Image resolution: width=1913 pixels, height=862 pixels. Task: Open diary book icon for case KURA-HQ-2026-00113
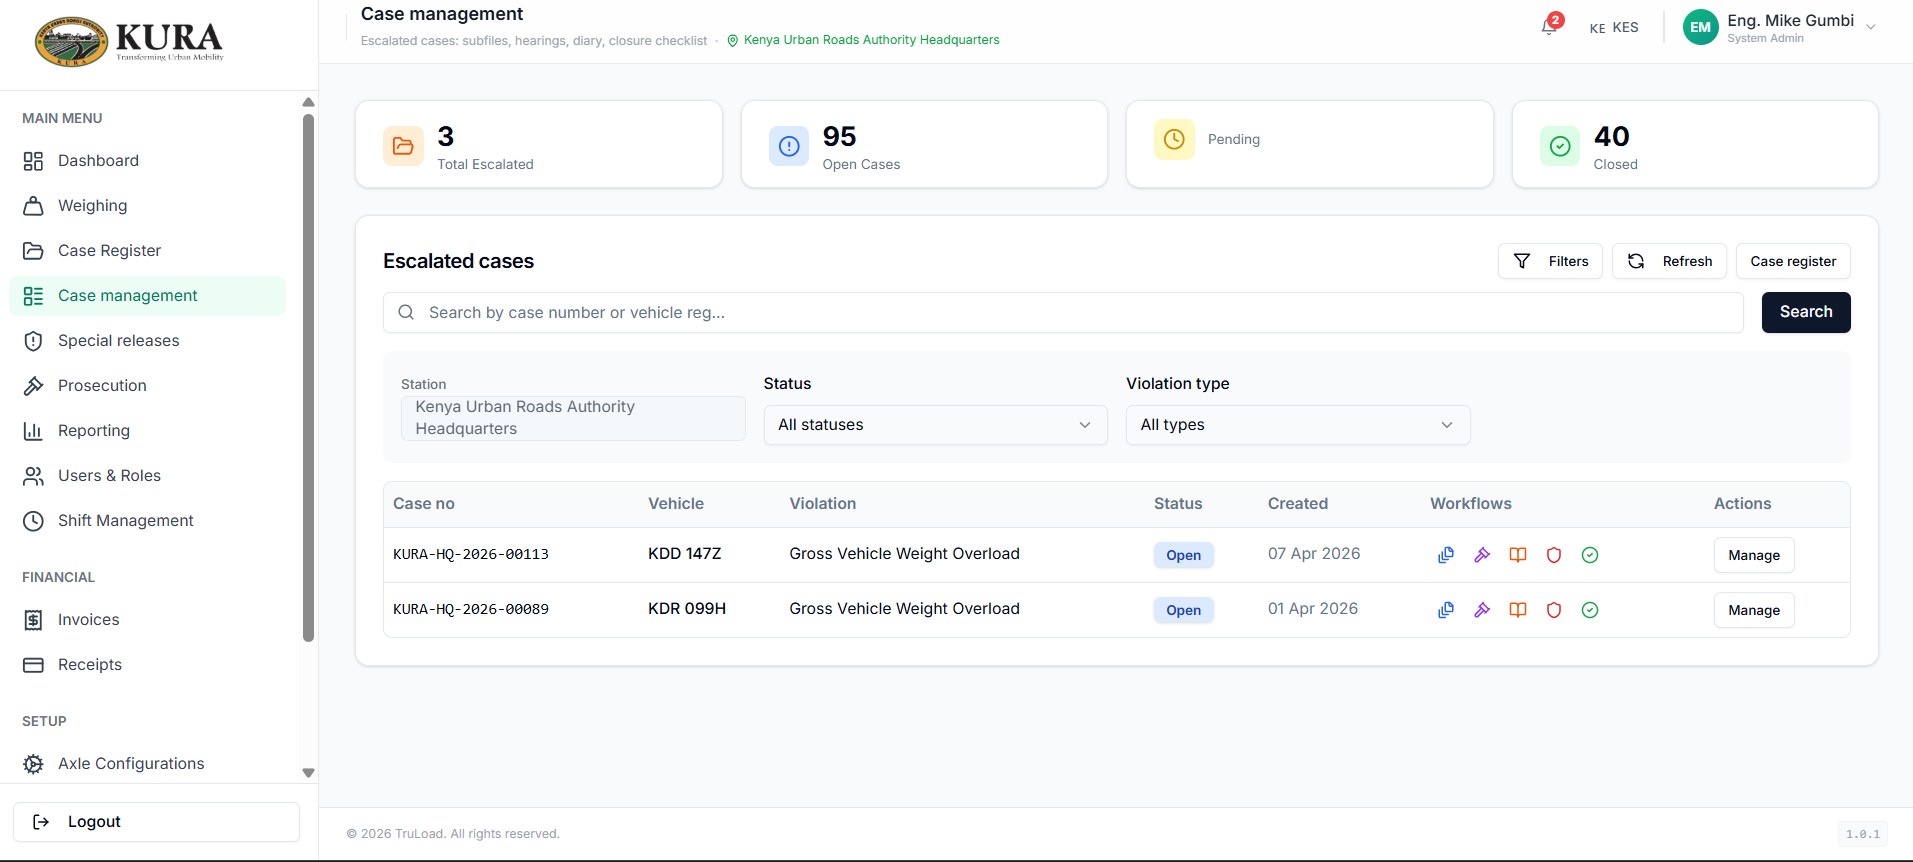tap(1518, 555)
